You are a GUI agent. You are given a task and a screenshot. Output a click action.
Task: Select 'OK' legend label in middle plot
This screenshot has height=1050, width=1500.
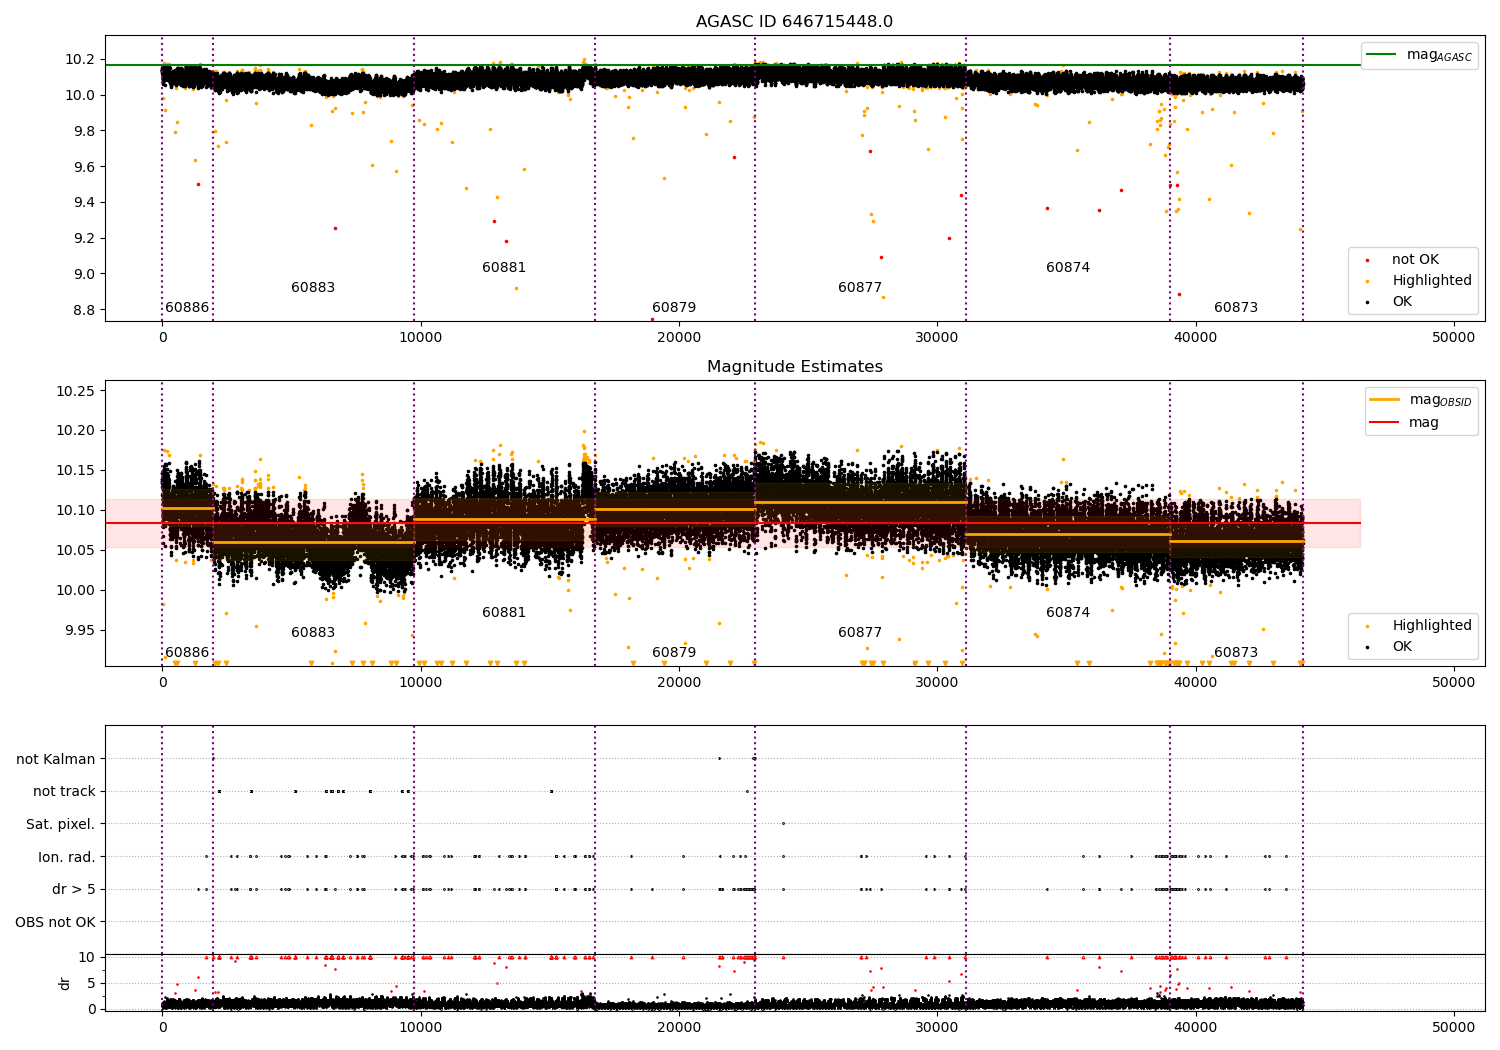tap(1402, 647)
